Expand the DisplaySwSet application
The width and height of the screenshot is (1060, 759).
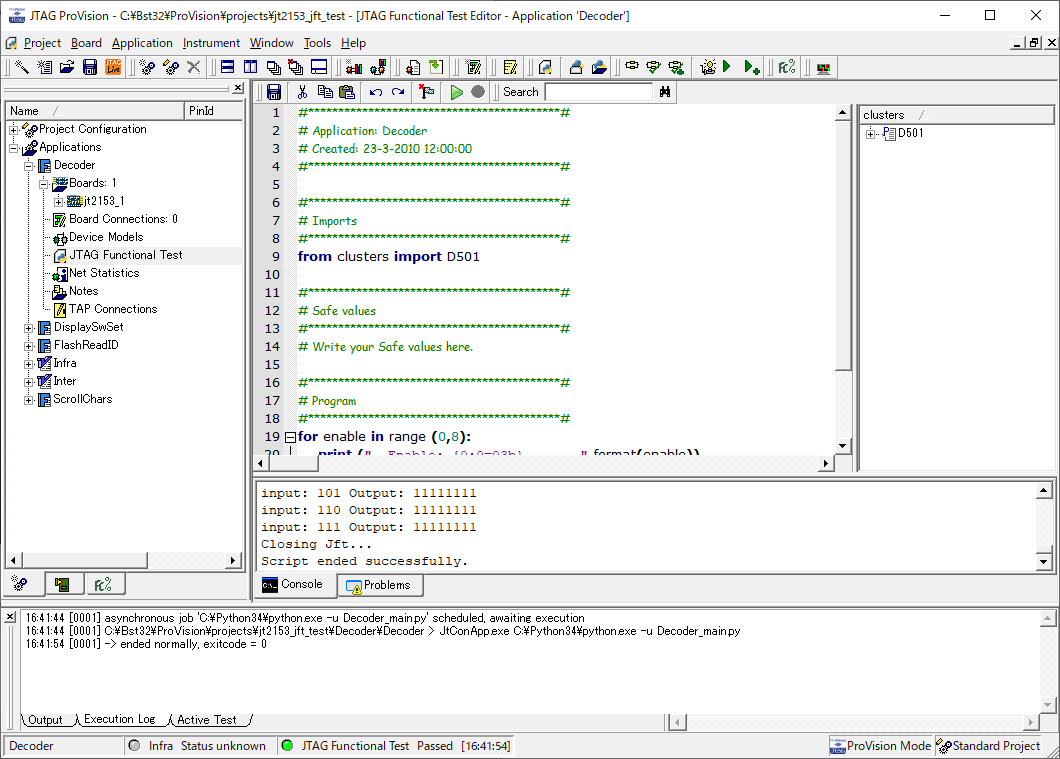point(28,328)
